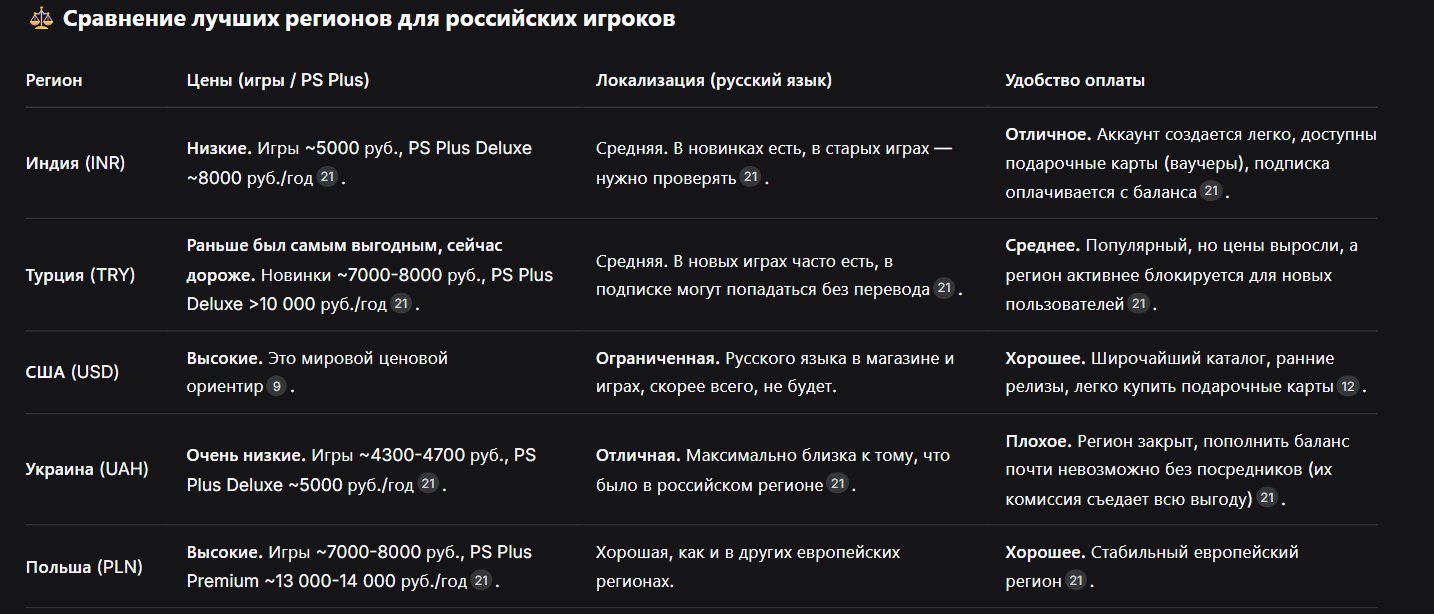The width and height of the screenshot is (1434, 614).
Task: Click the Локализация (русский язык) column header
Action: point(714,80)
